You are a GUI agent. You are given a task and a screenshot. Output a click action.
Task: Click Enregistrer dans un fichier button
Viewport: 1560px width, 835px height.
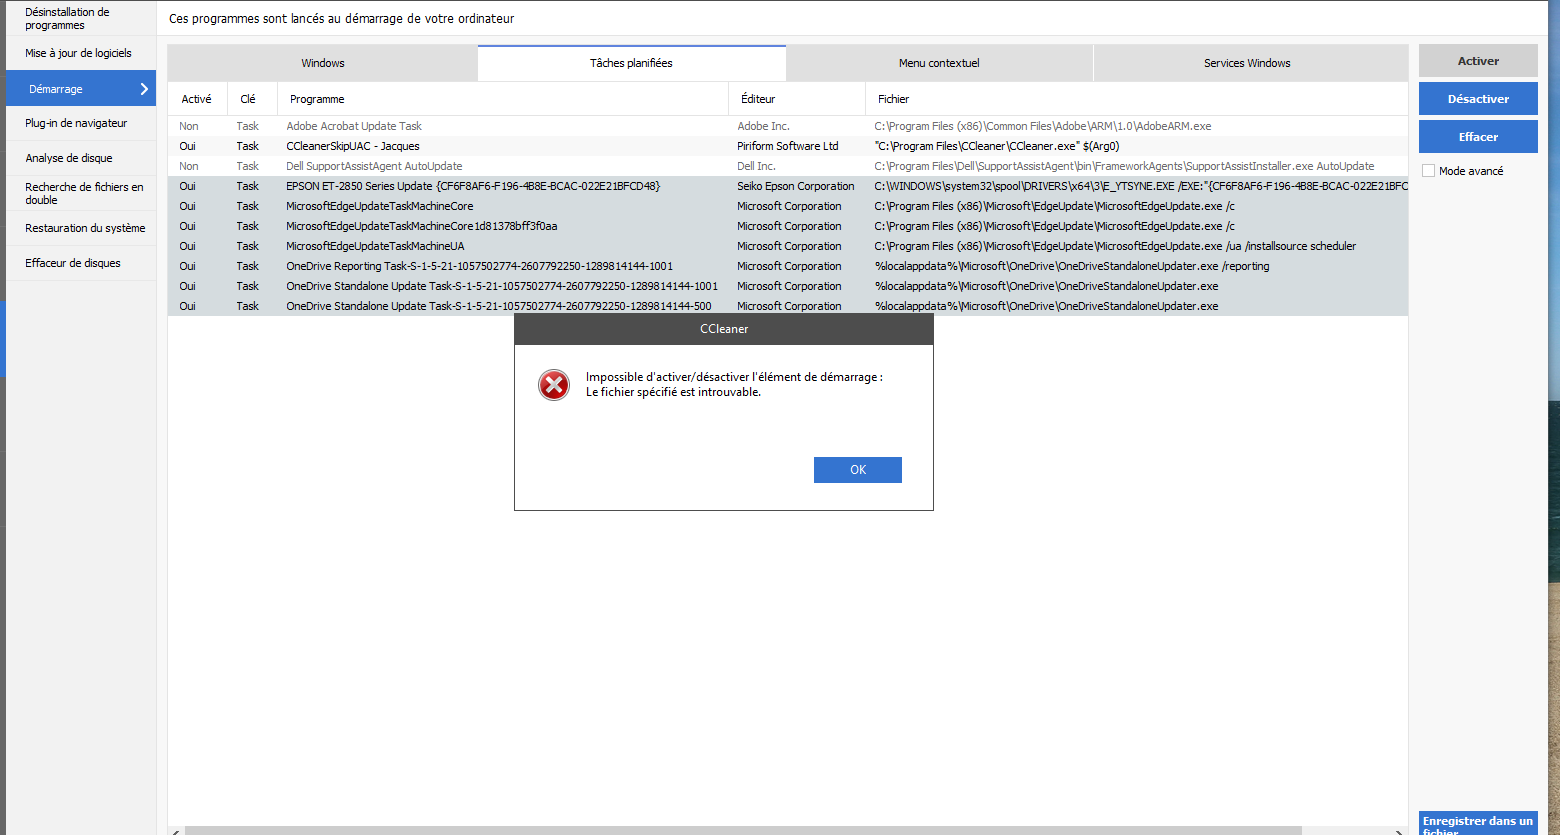(x=1478, y=824)
